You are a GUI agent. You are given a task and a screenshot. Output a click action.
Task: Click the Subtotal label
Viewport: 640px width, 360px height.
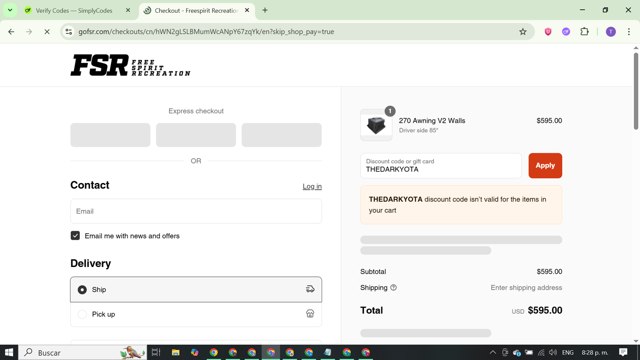pos(373,271)
